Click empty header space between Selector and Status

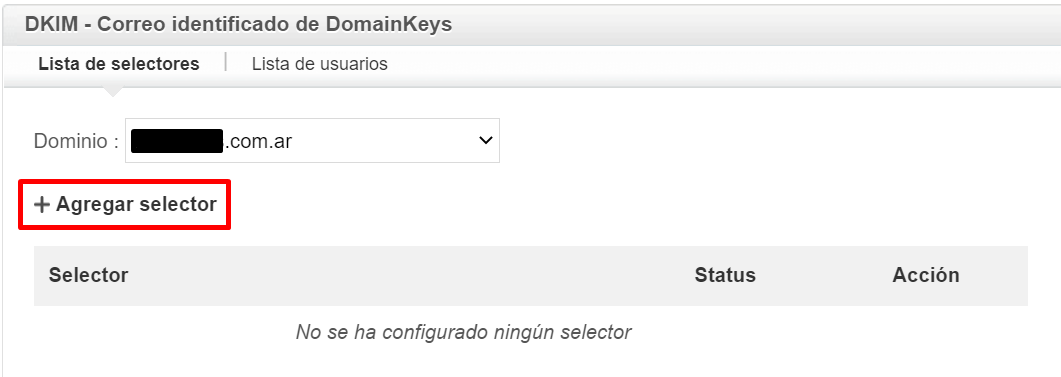(x=411, y=275)
